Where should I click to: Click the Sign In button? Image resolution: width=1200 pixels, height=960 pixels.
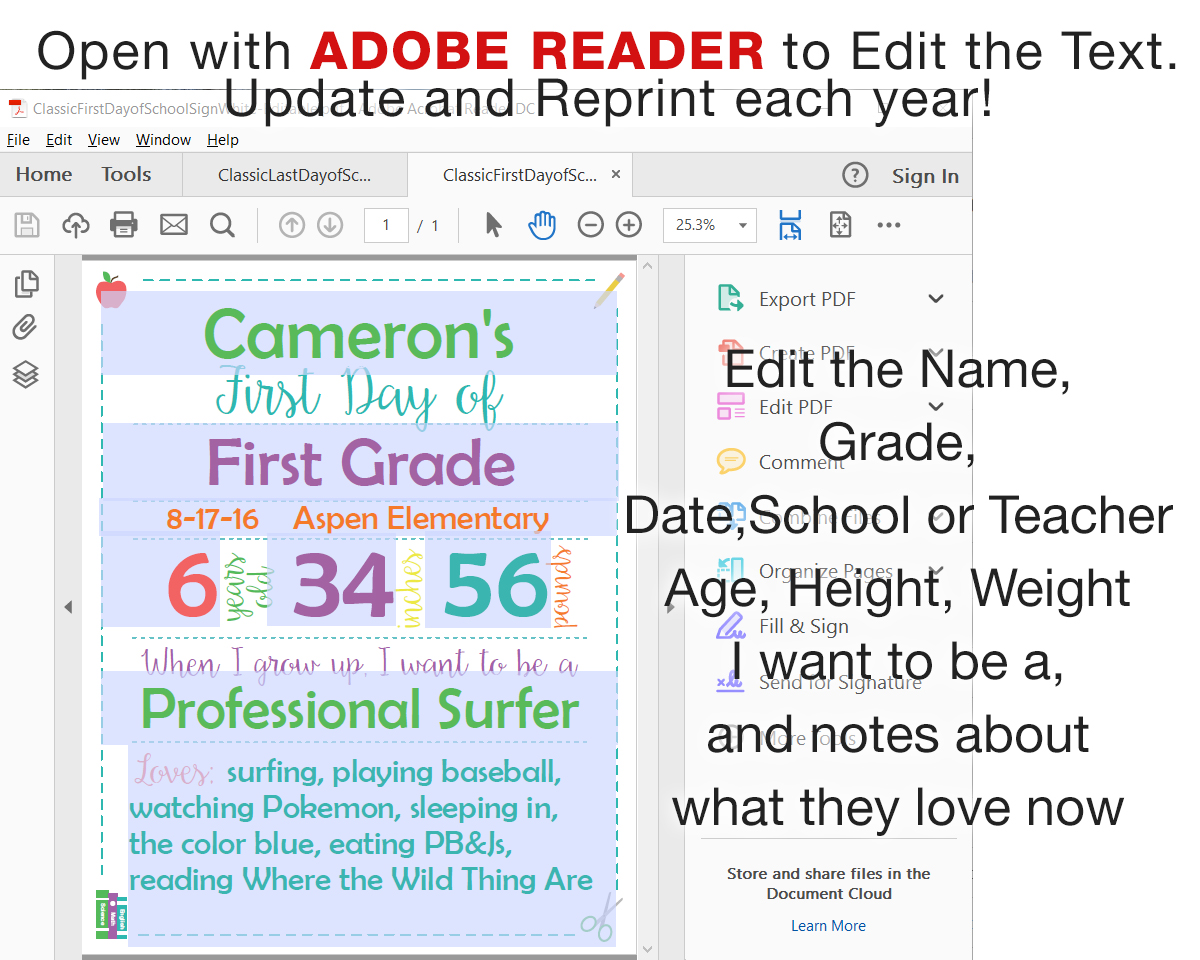925,176
